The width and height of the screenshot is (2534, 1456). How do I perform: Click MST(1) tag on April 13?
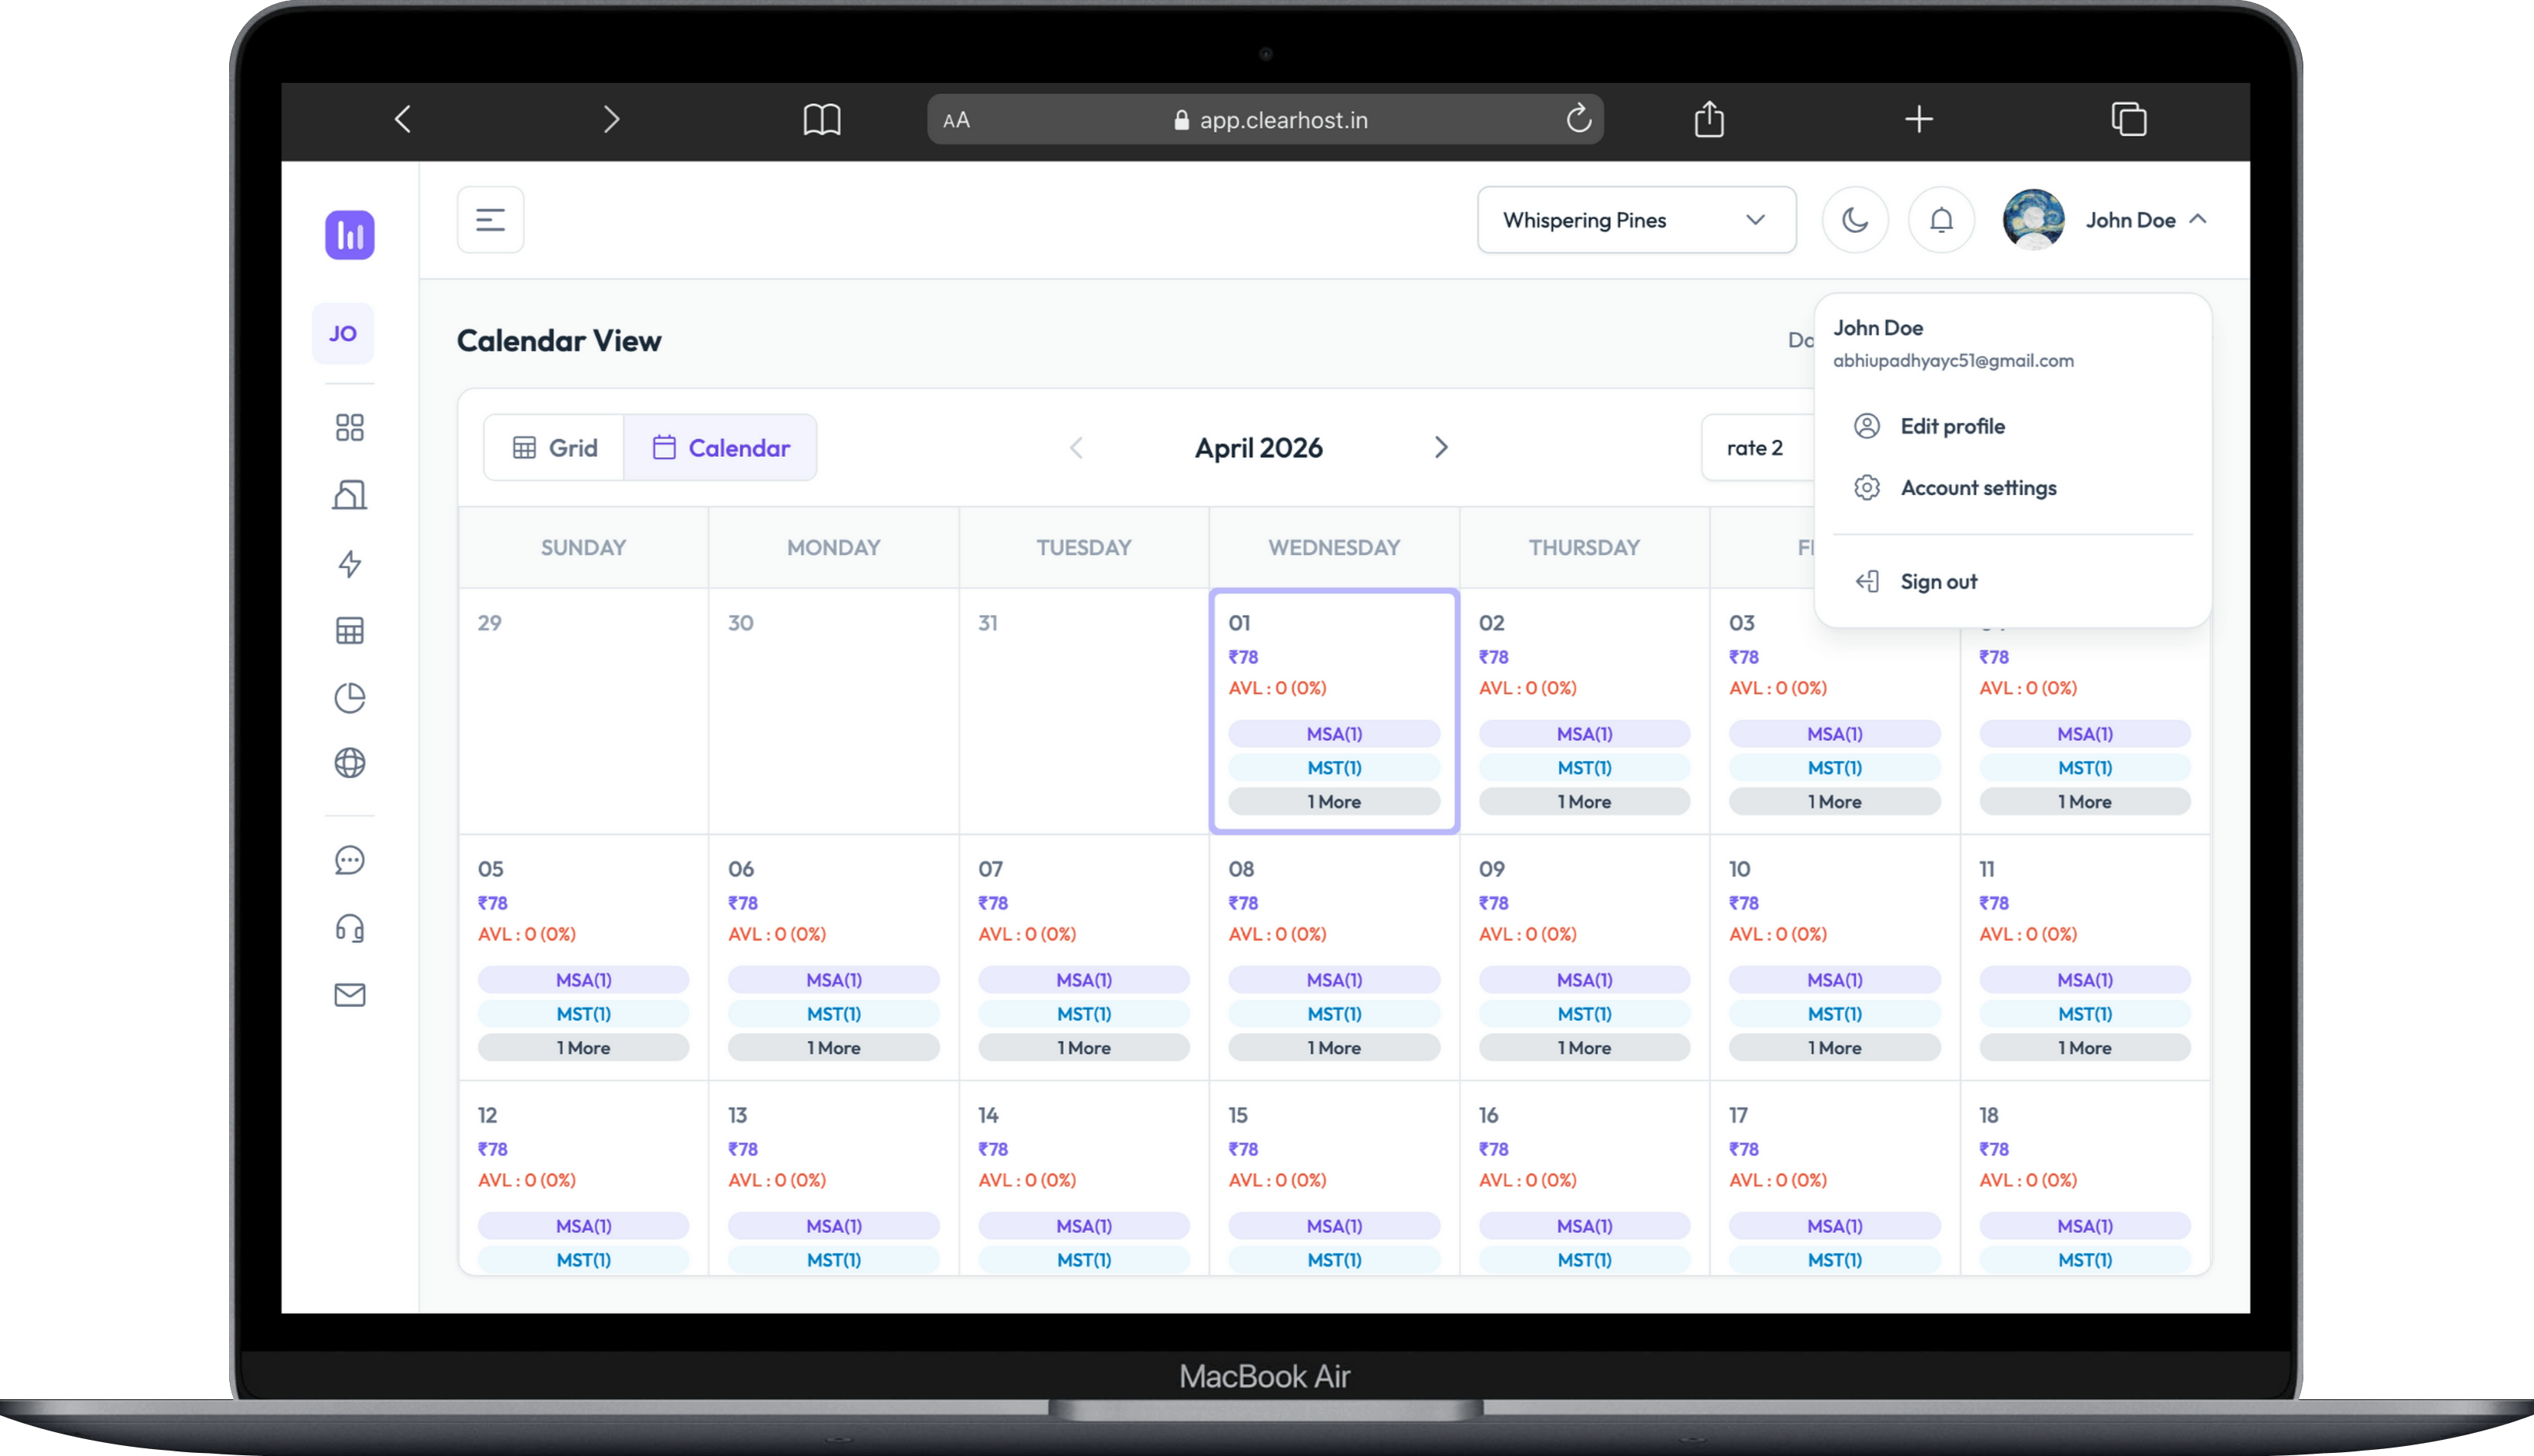[x=833, y=1260]
